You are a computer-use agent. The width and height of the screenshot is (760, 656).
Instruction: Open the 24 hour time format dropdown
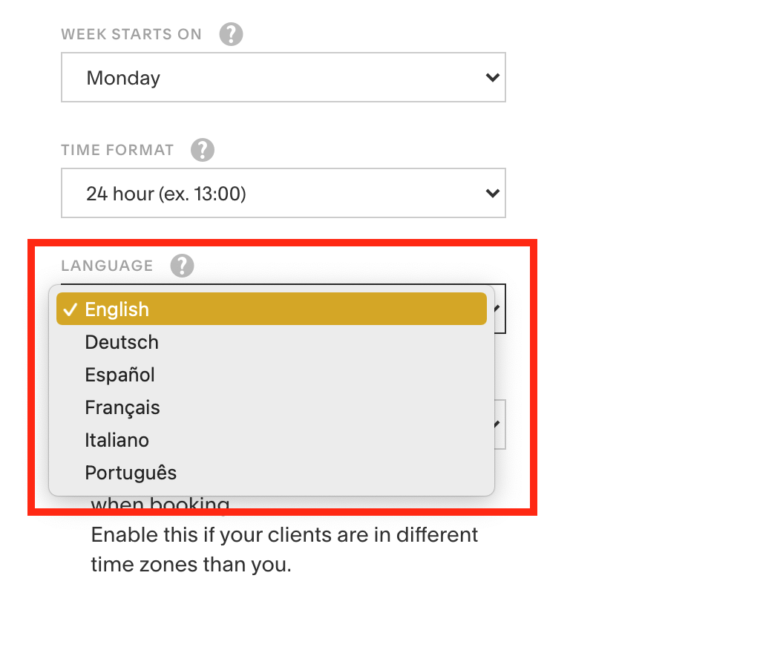coord(283,193)
